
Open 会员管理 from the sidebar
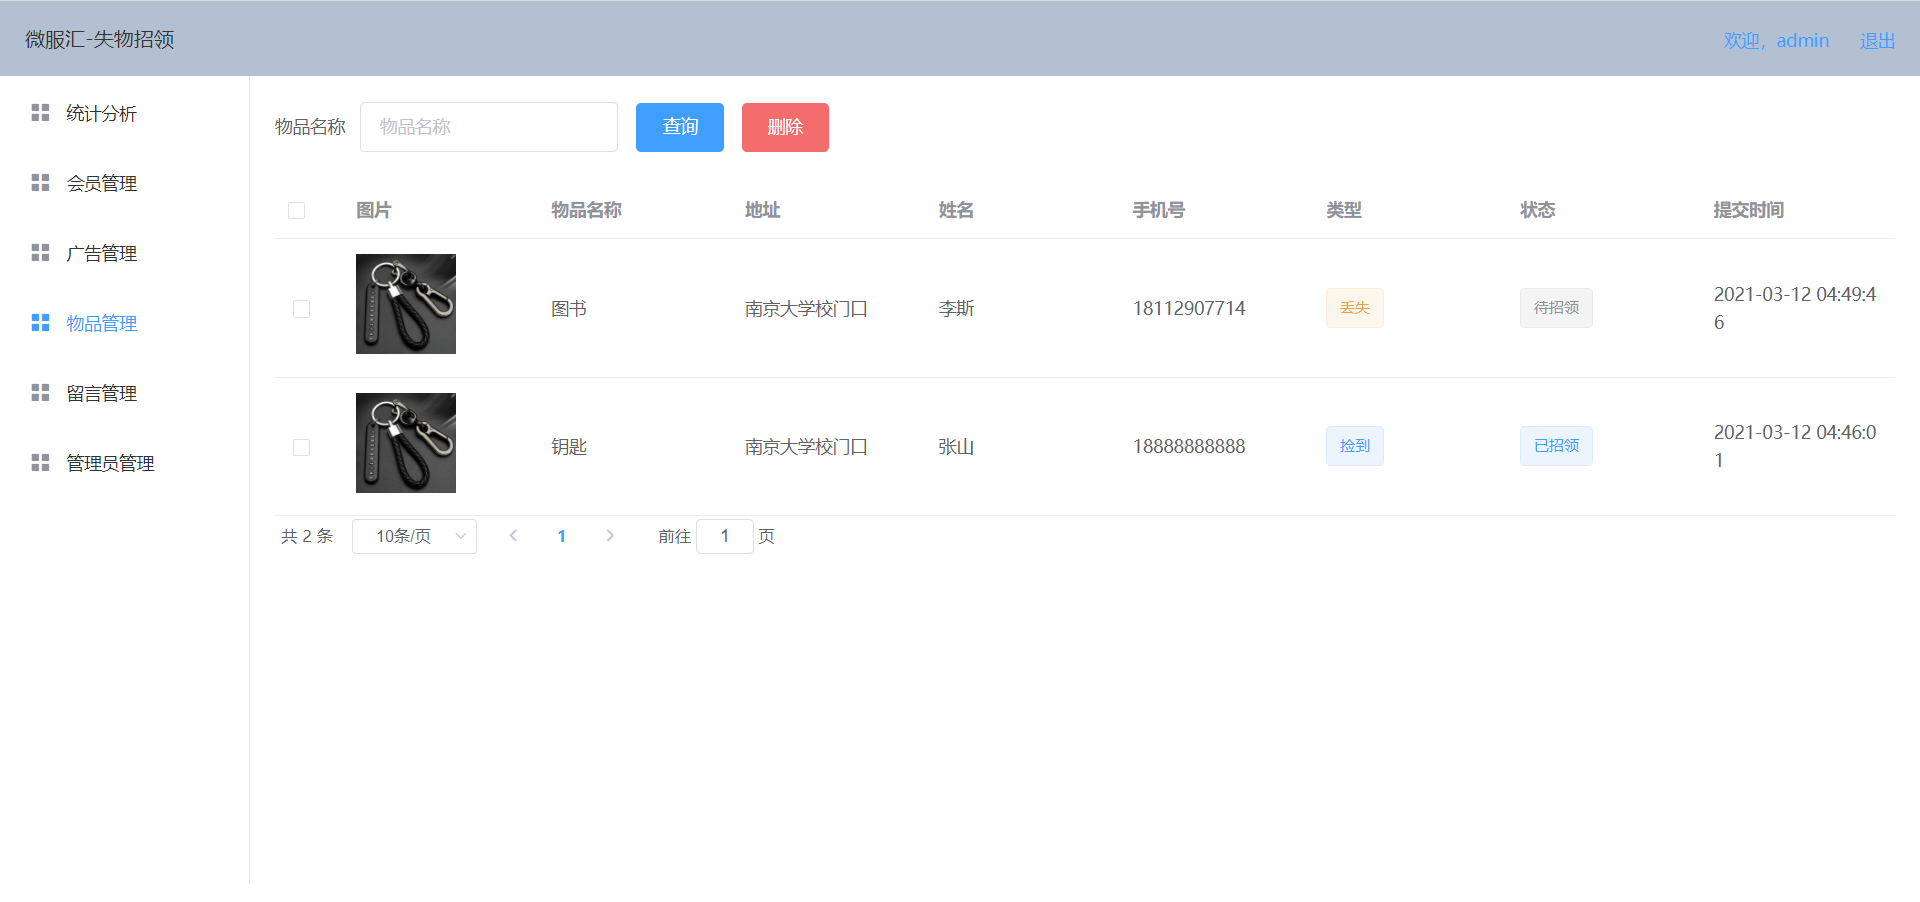(101, 183)
